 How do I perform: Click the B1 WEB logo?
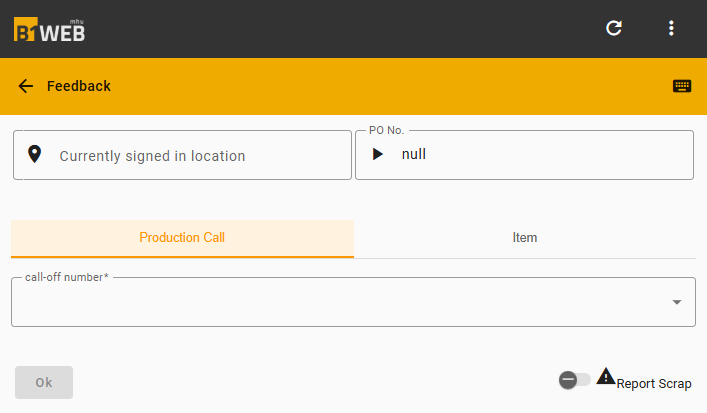[x=49, y=30]
